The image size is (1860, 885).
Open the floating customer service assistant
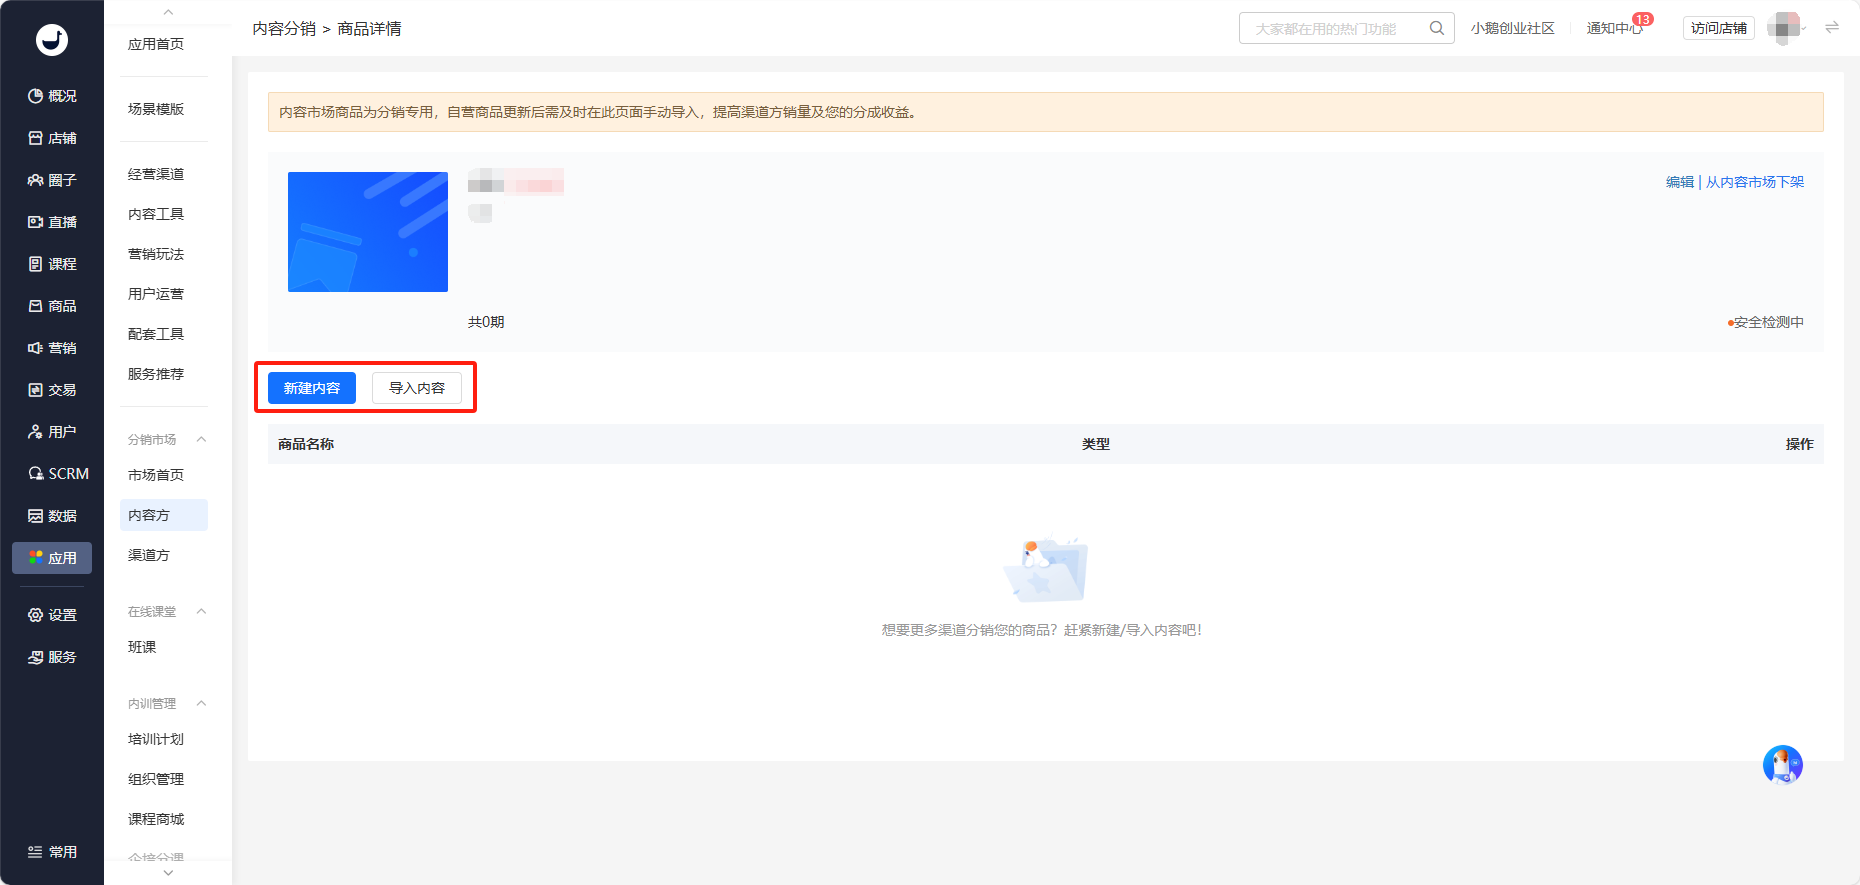pyautogui.click(x=1783, y=765)
